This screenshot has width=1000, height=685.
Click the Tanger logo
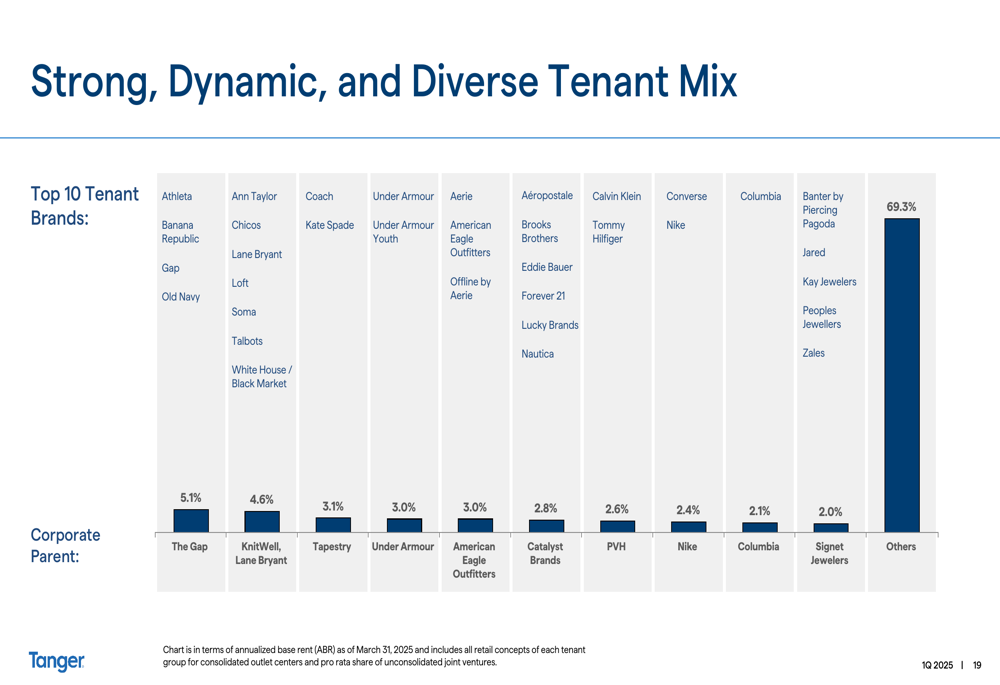[x=56, y=661]
